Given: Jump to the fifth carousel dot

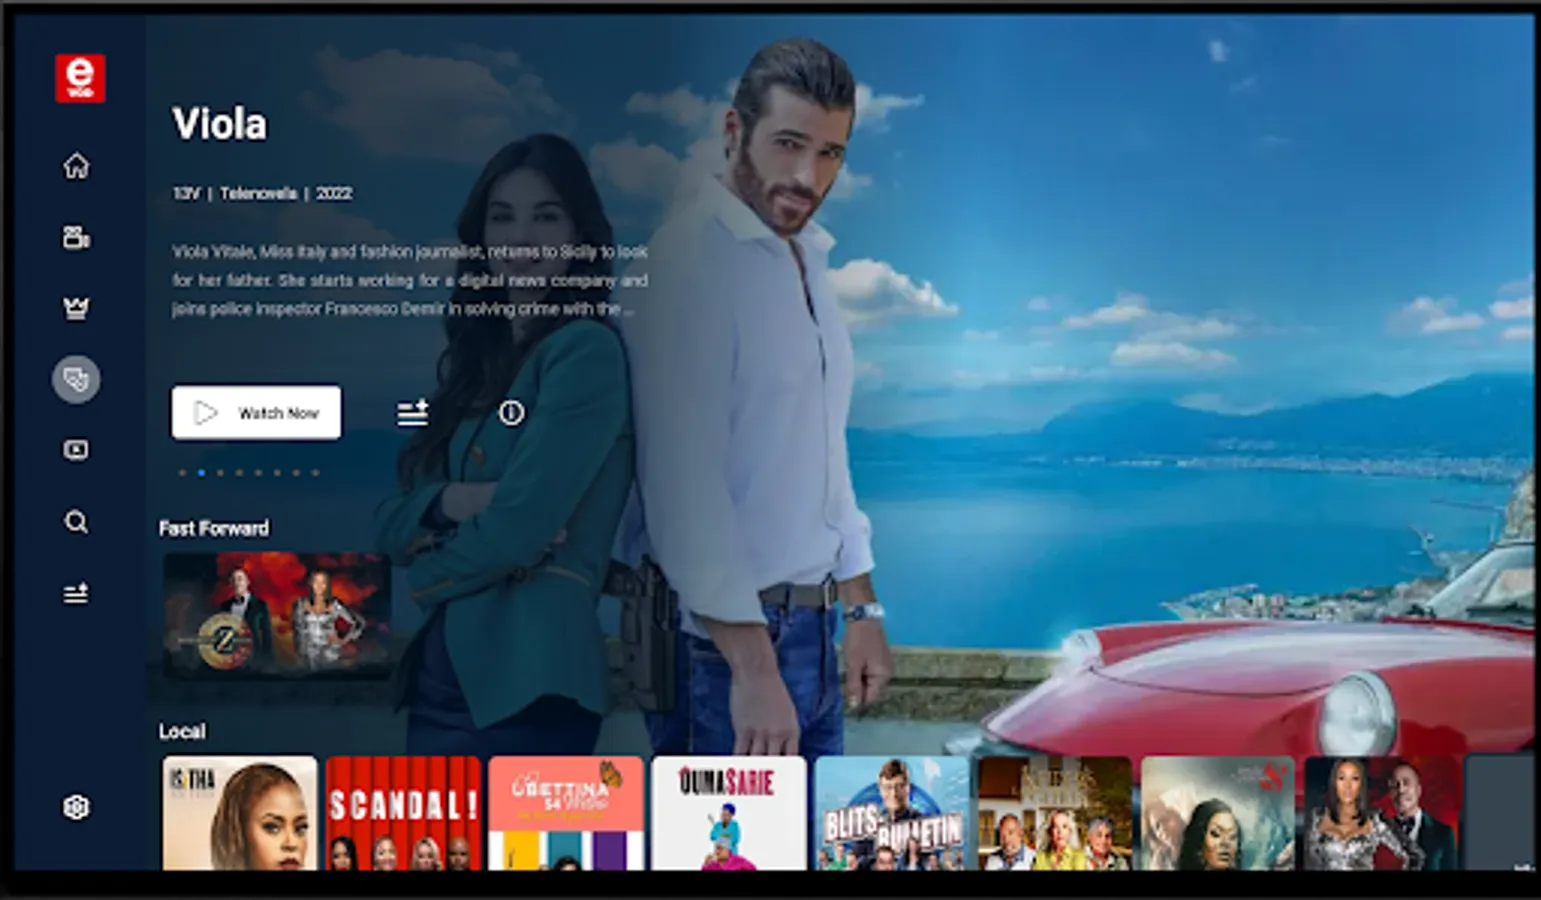Looking at the screenshot, I should click(x=256, y=474).
